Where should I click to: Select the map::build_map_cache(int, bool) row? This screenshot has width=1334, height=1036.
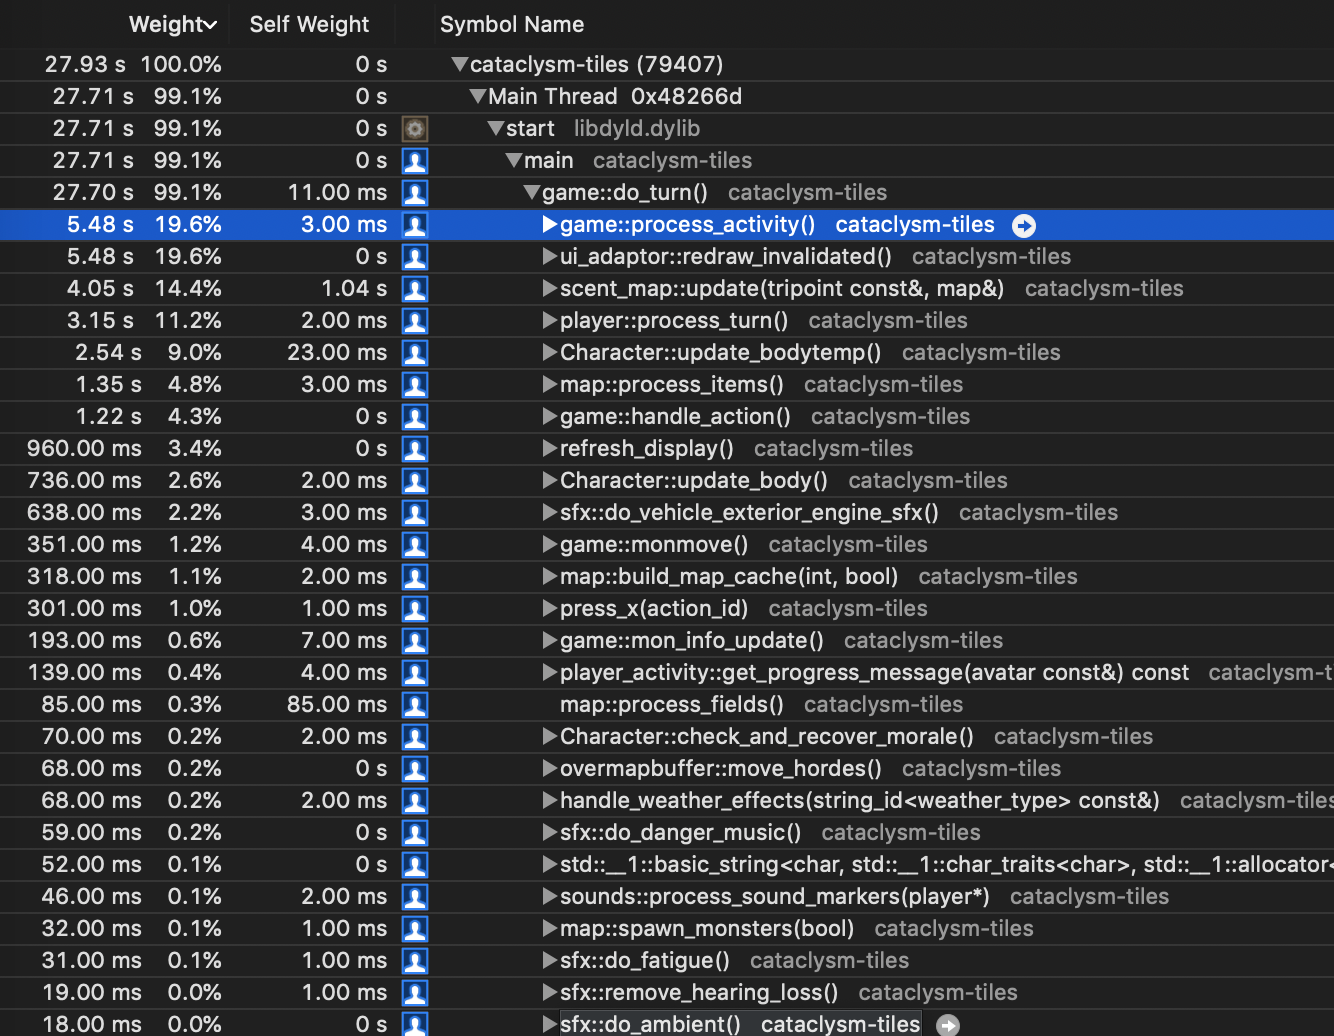(667, 577)
